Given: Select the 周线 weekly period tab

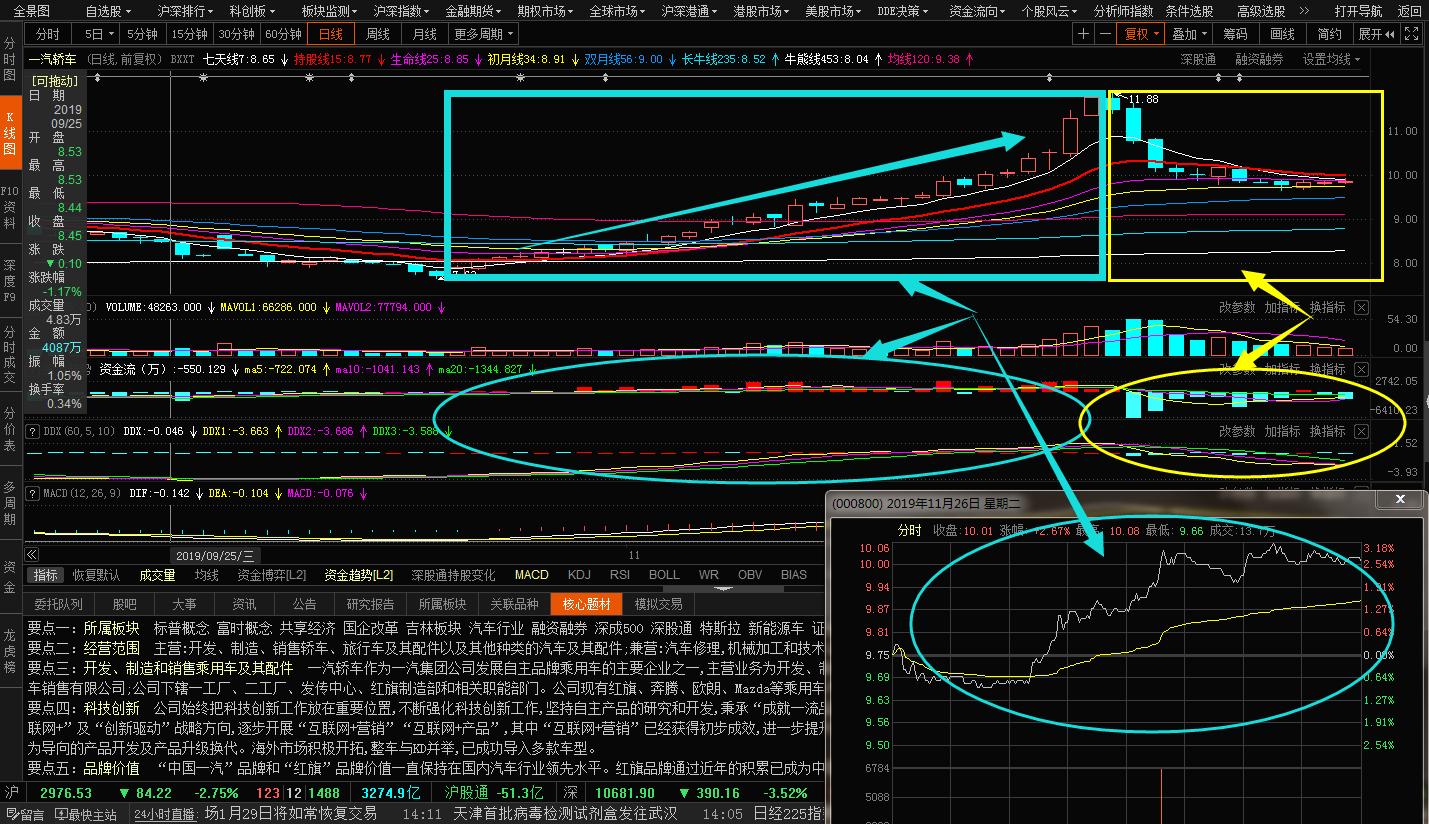Looking at the screenshot, I should [x=378, y=34].
